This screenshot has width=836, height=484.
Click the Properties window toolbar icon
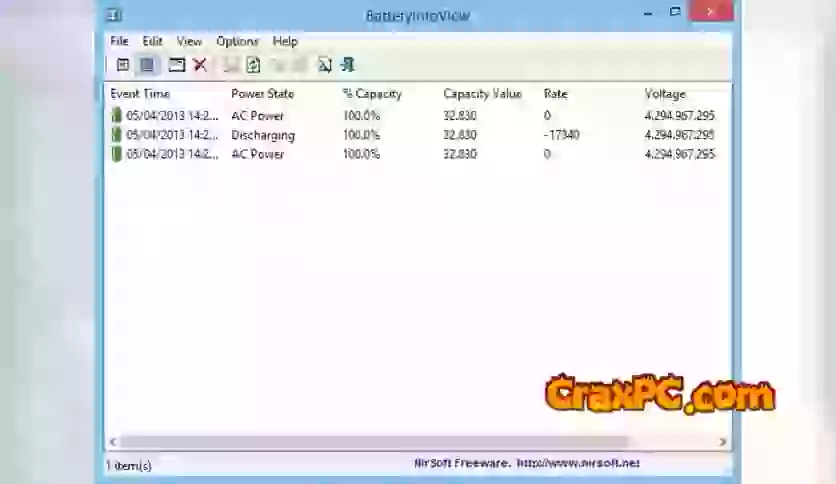click(x=176, y=65)
